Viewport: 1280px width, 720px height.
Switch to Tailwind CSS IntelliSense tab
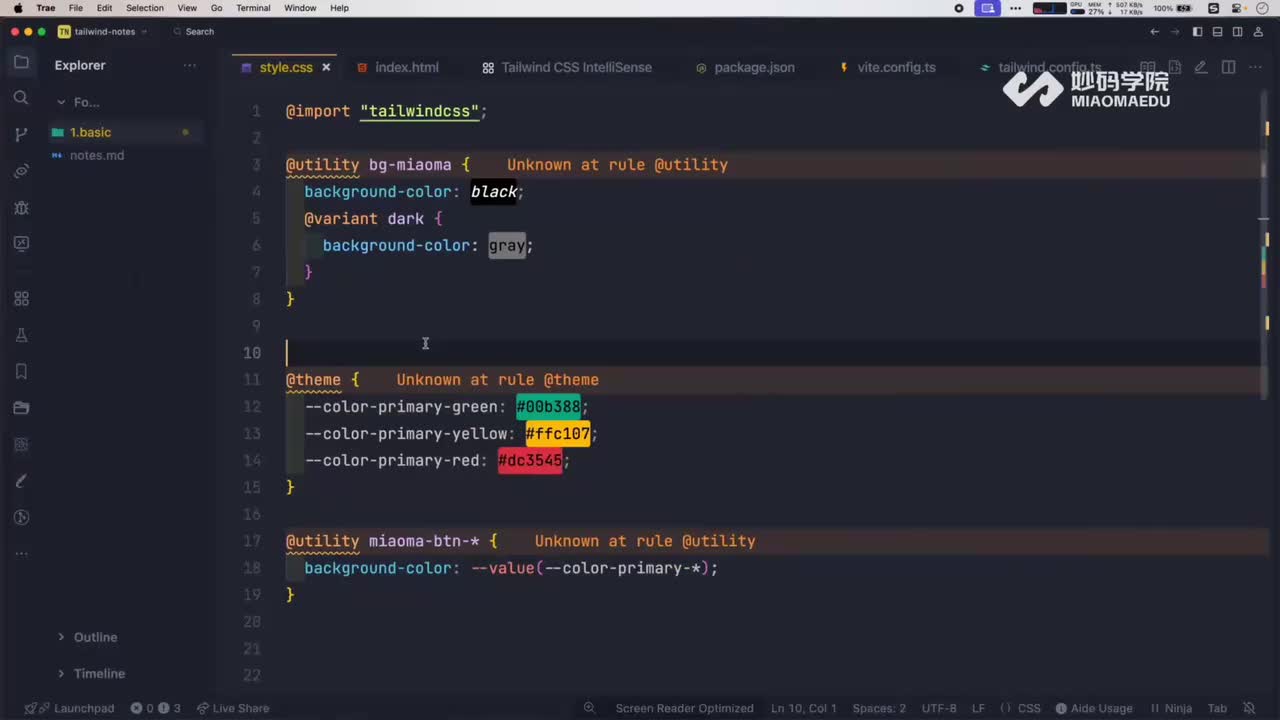pyautogui.click(x=566, y=67)
